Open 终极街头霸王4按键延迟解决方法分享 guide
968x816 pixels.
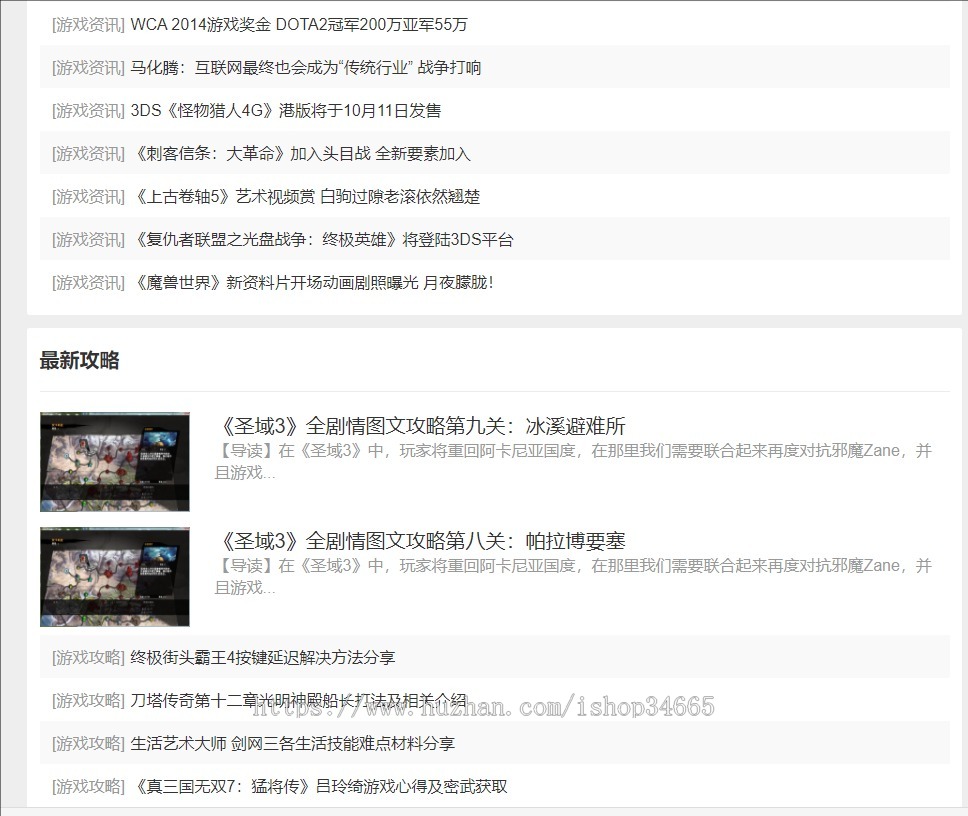263,657
